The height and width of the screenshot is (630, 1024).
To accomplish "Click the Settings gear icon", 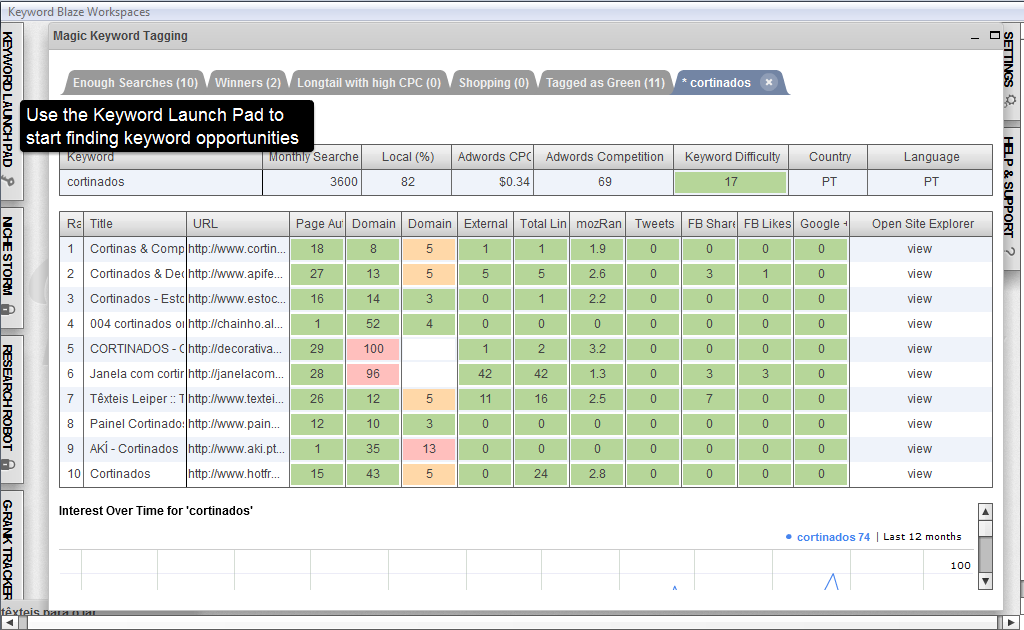I will [1010, 101].
